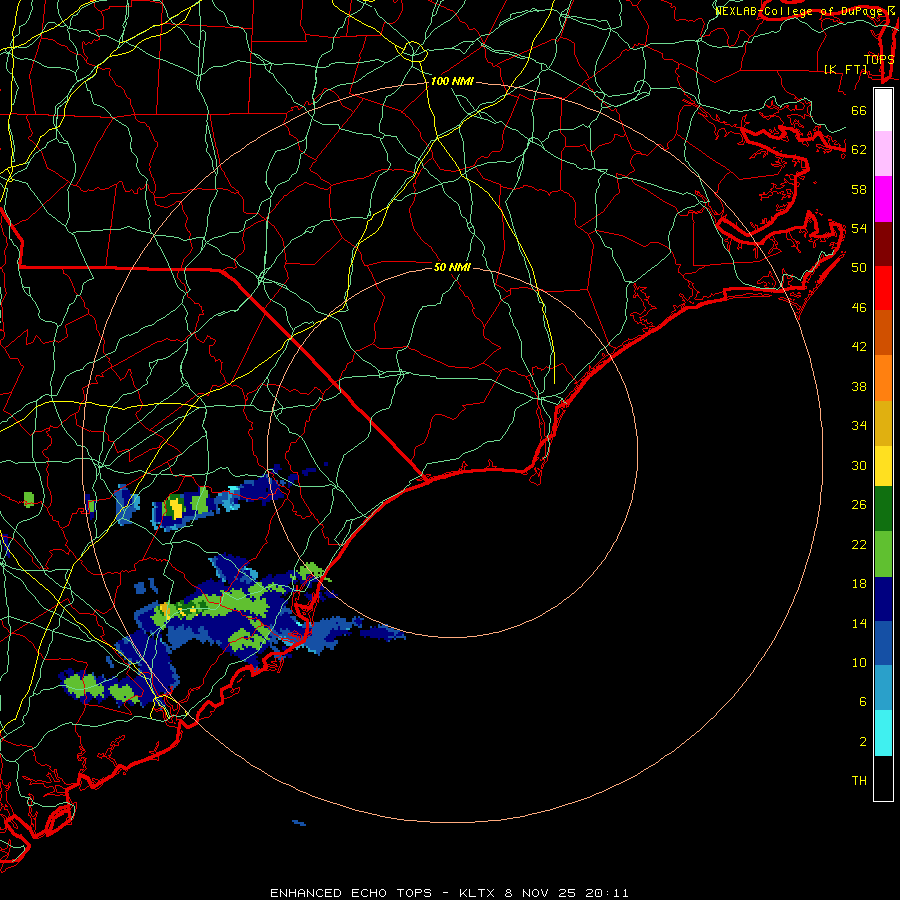Click the light pink 62 kft legend swatch
The image size is (900, 900).
coord(883,154)
